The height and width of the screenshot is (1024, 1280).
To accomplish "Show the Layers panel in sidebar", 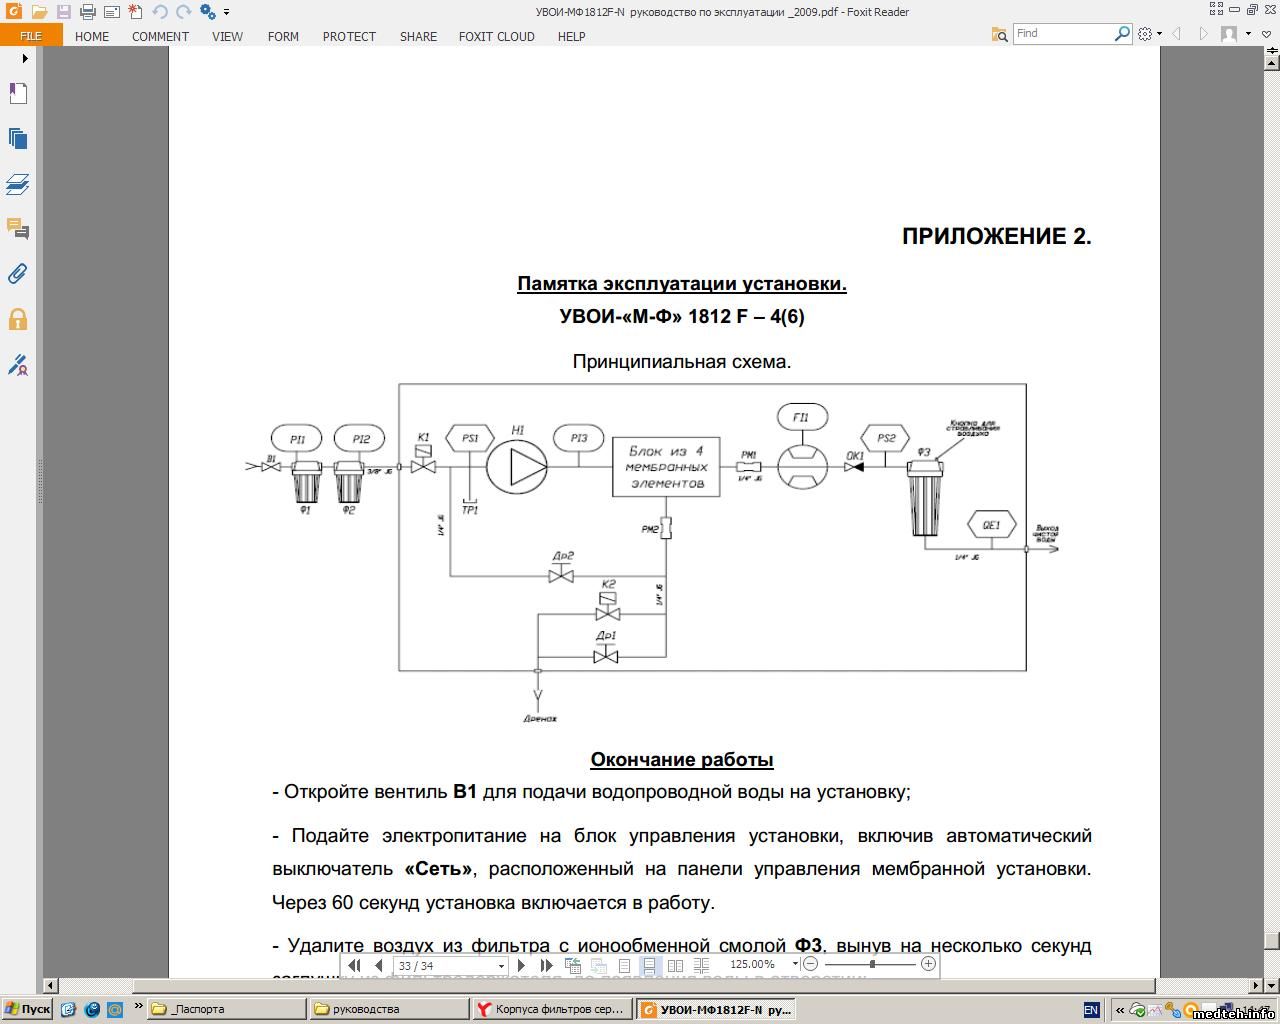I will 17,184.
